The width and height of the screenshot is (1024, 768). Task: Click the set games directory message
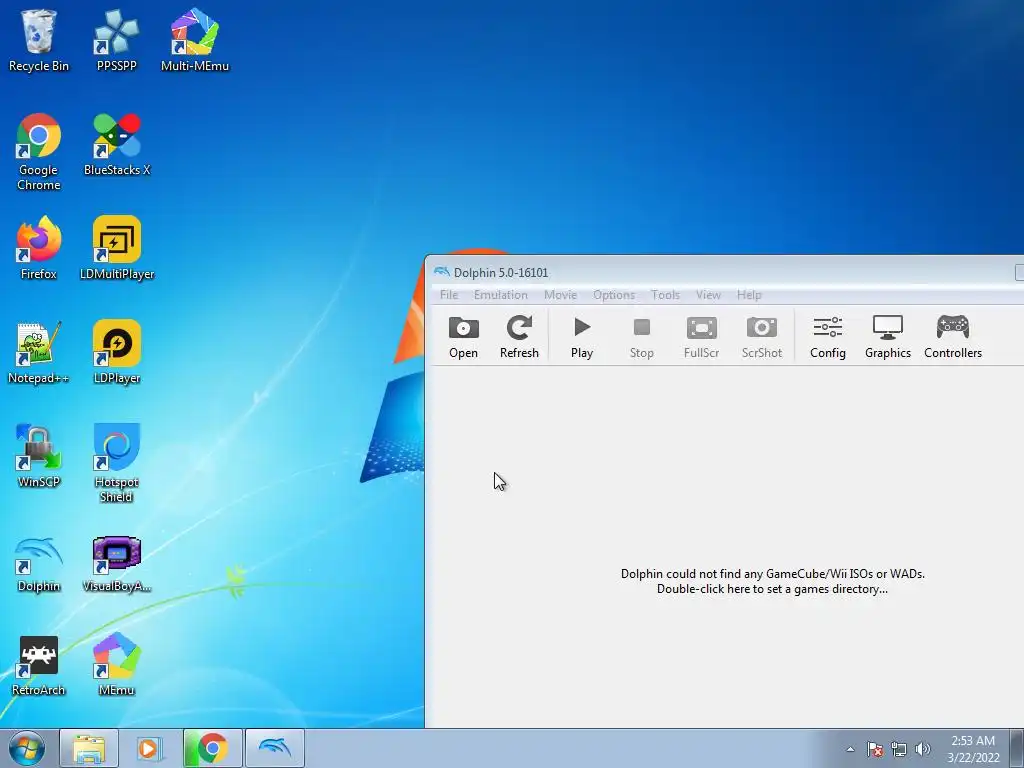[773, 581]
